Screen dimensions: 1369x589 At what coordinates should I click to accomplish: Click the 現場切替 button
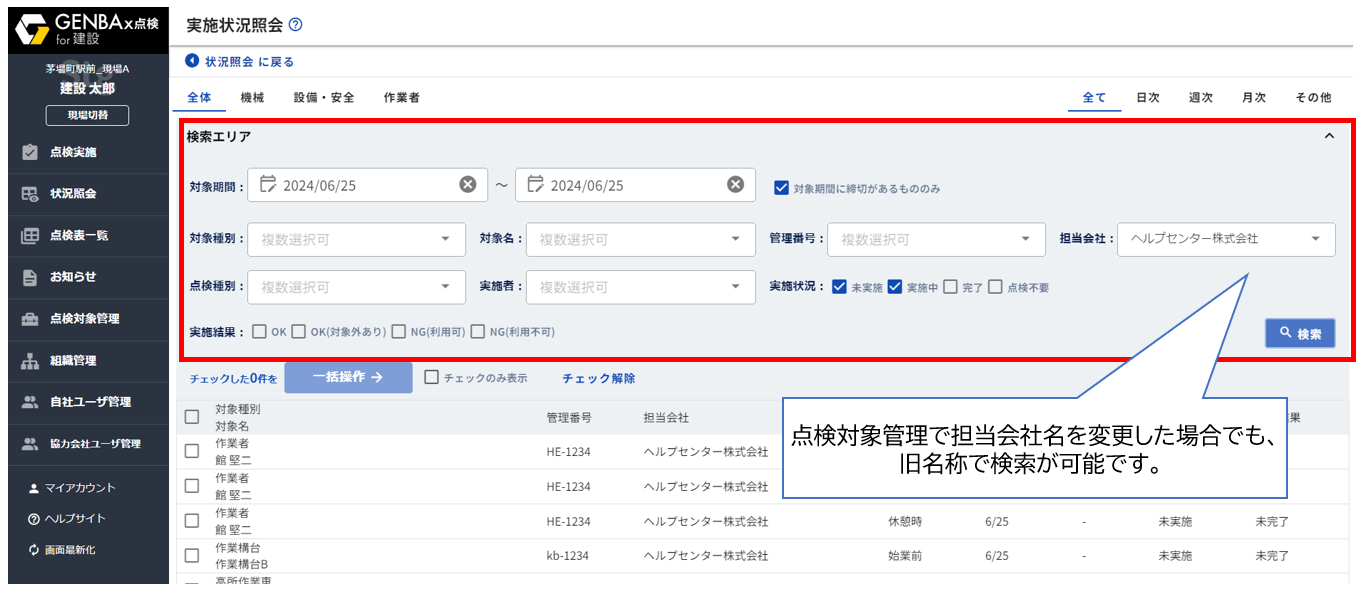tap(85, 115)
